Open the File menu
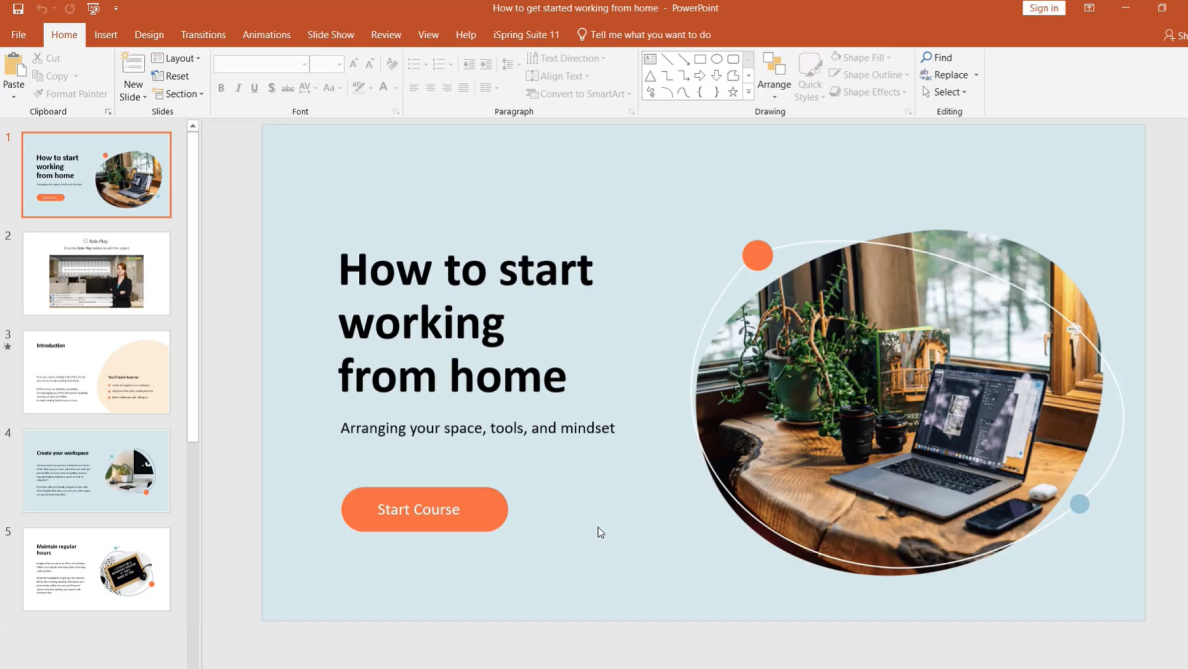Viewport: 1188px width, 669px height. coord(18,35)
